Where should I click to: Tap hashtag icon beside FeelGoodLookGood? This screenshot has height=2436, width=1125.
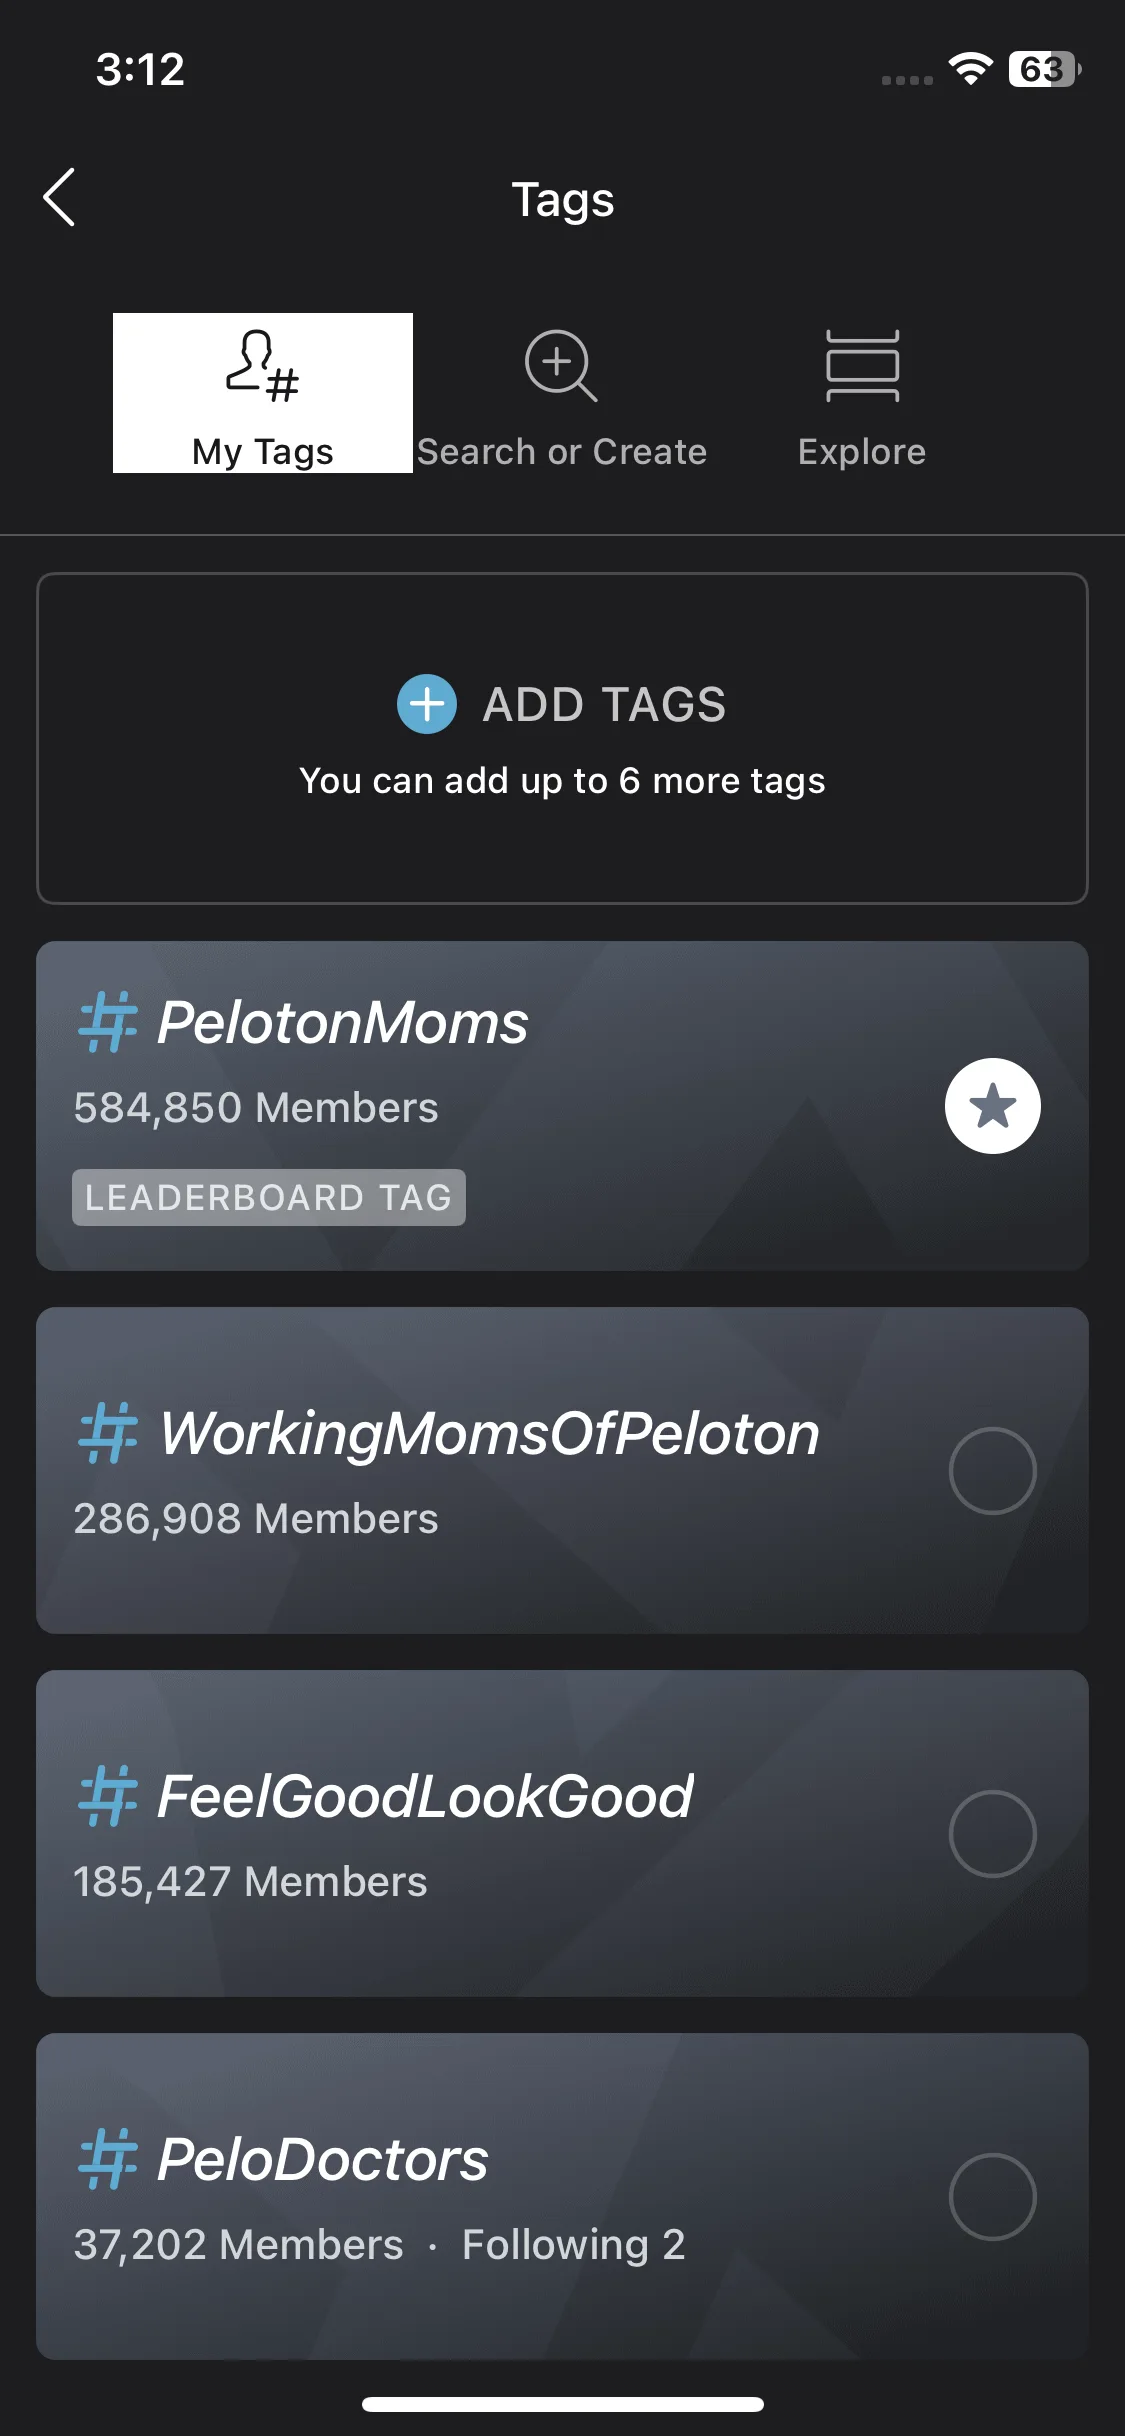click(107, 1796)
